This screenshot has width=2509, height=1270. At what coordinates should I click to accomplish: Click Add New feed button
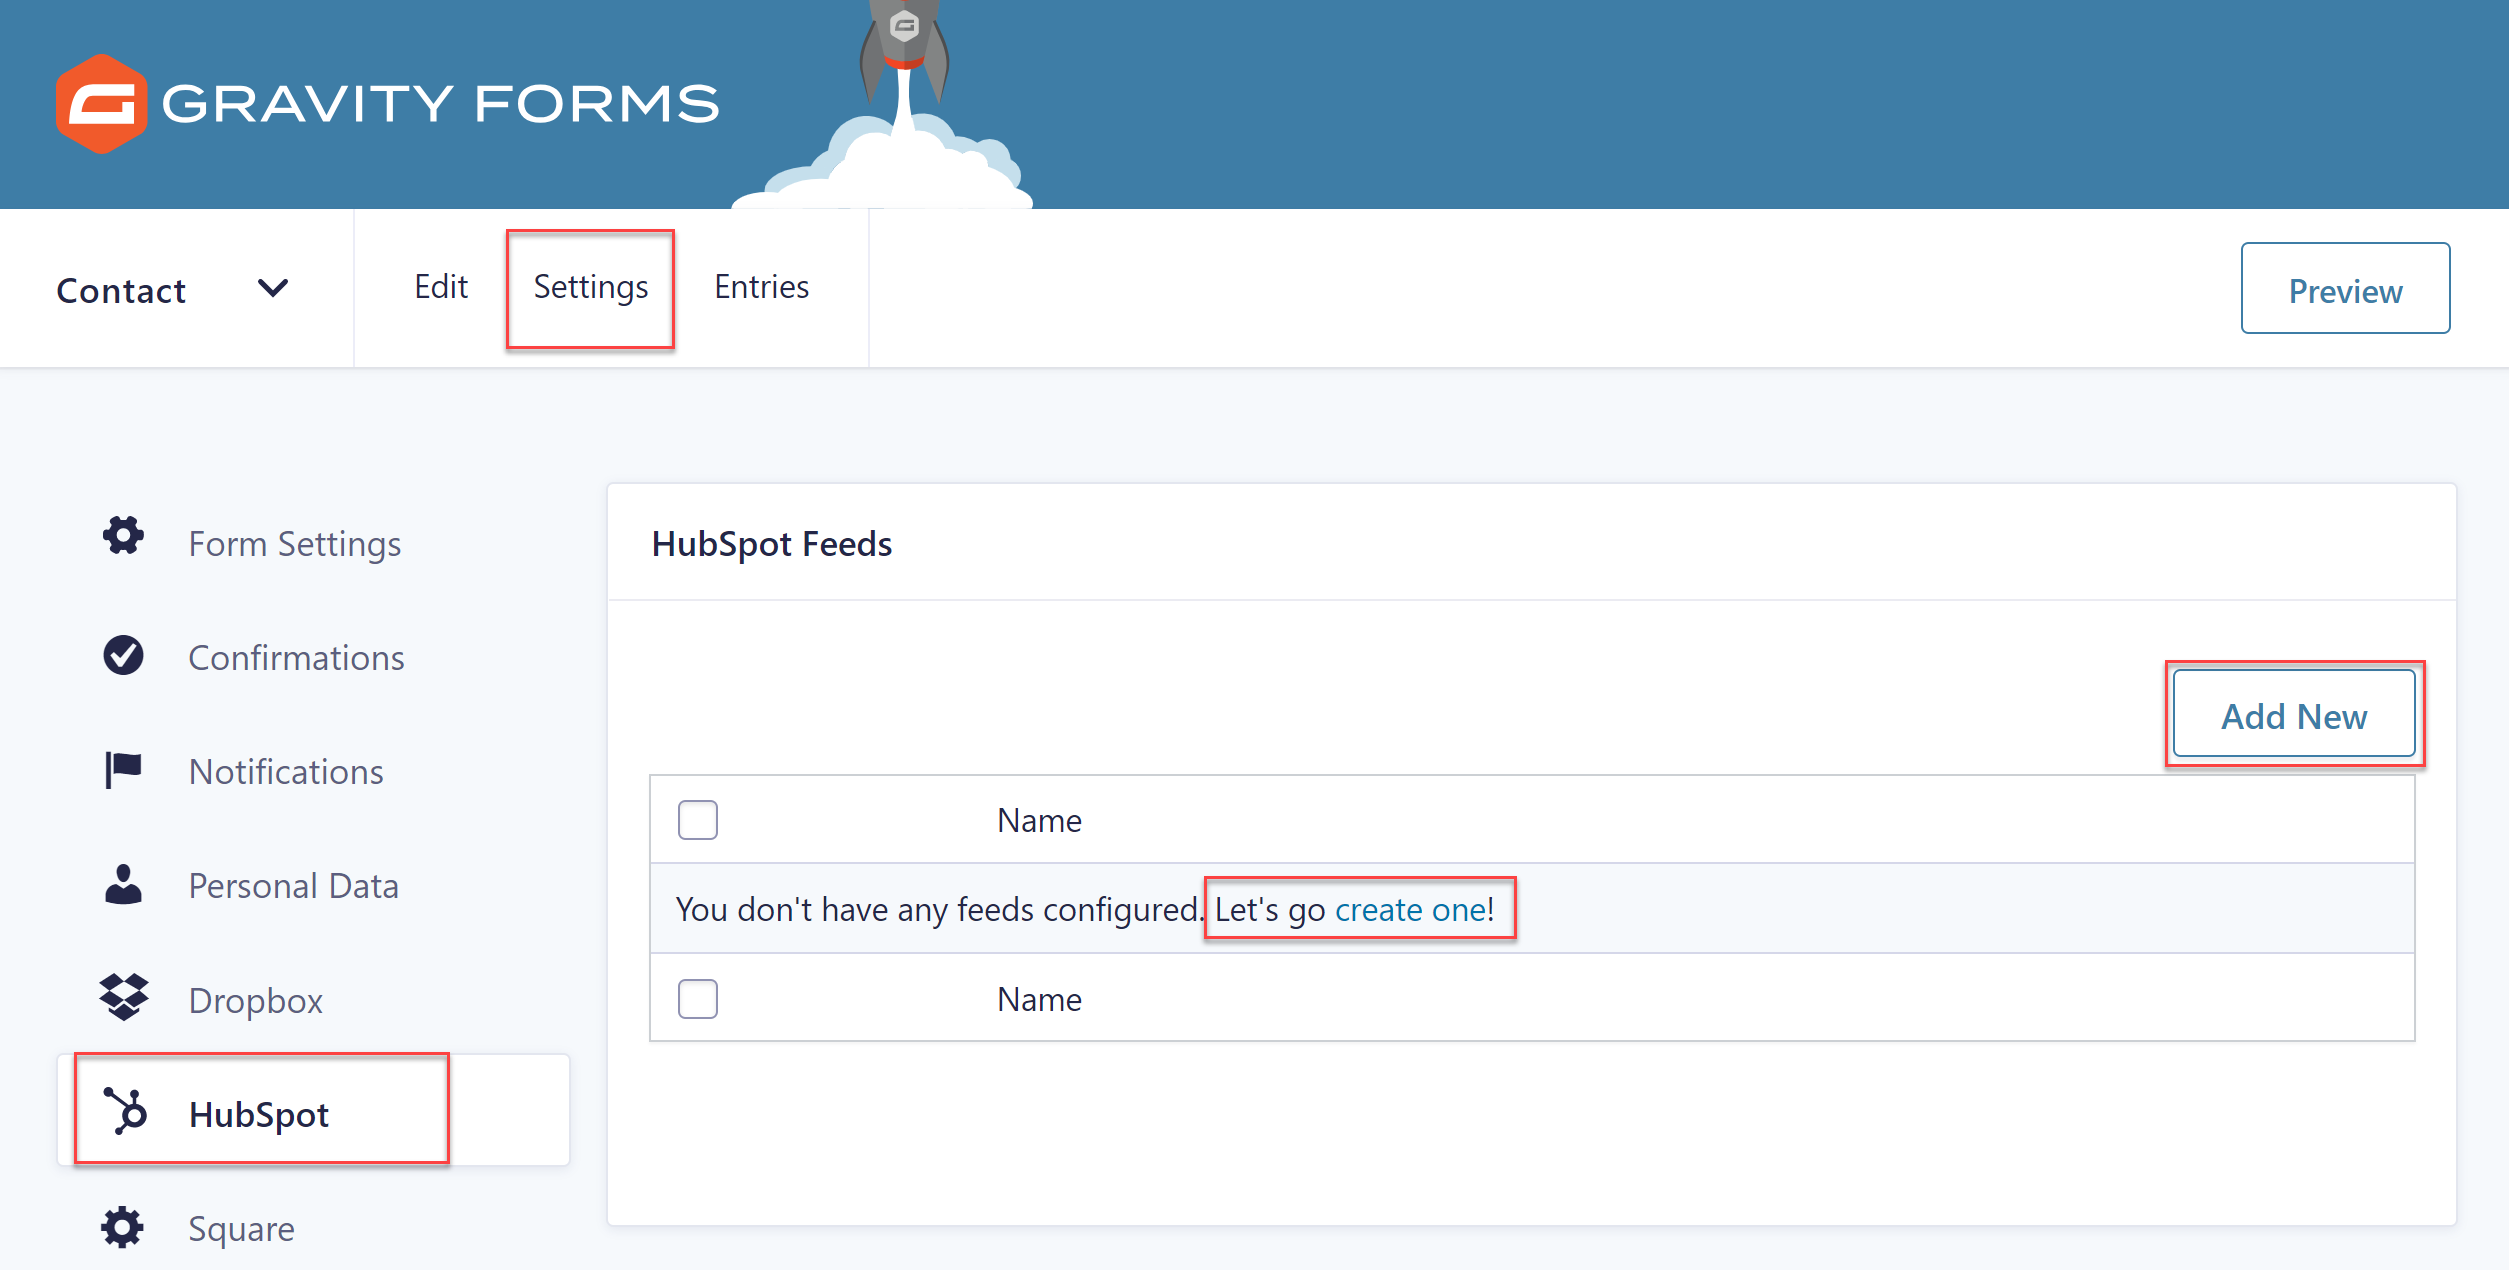pos(2294,714)
